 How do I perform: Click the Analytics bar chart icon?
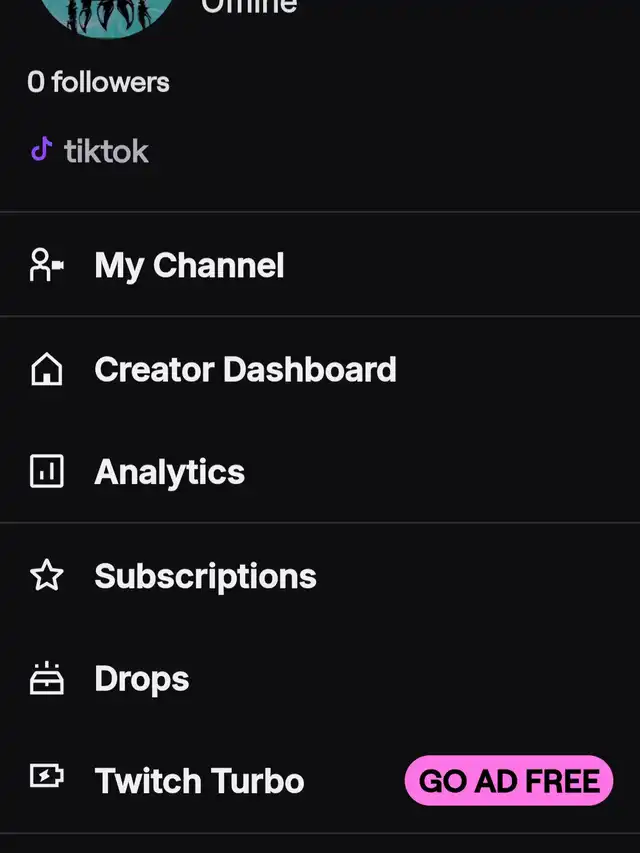tap(46, 471)
